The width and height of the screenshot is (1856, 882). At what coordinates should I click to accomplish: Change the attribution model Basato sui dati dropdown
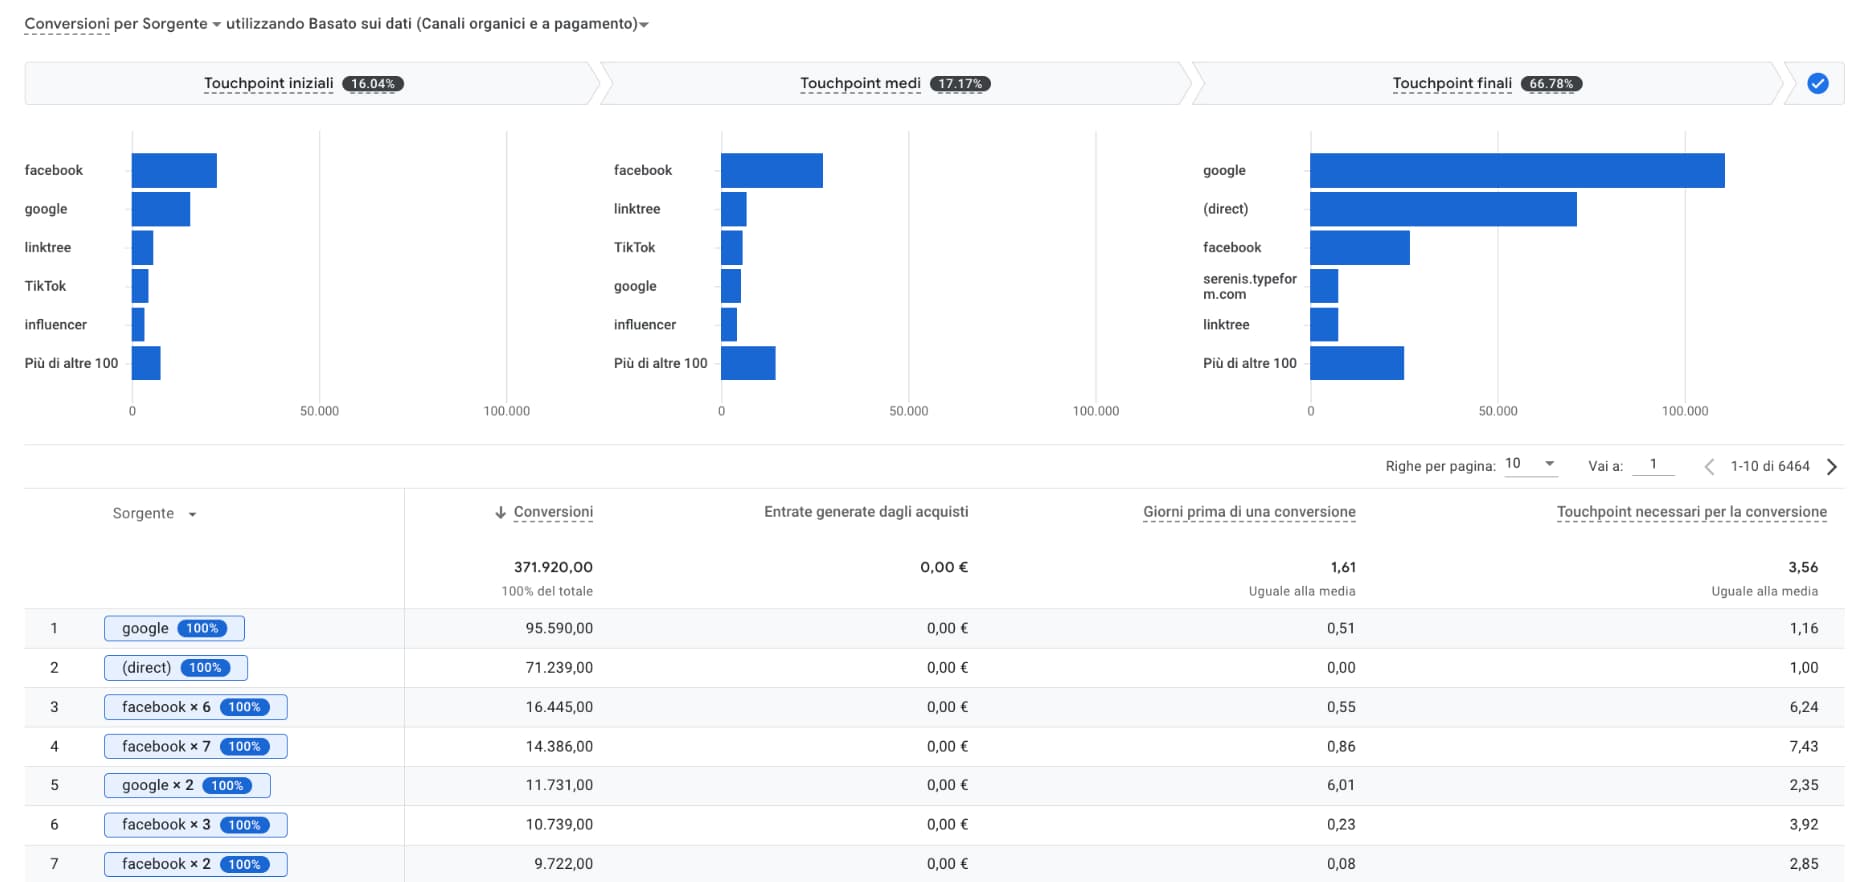[x=643, y=24]
